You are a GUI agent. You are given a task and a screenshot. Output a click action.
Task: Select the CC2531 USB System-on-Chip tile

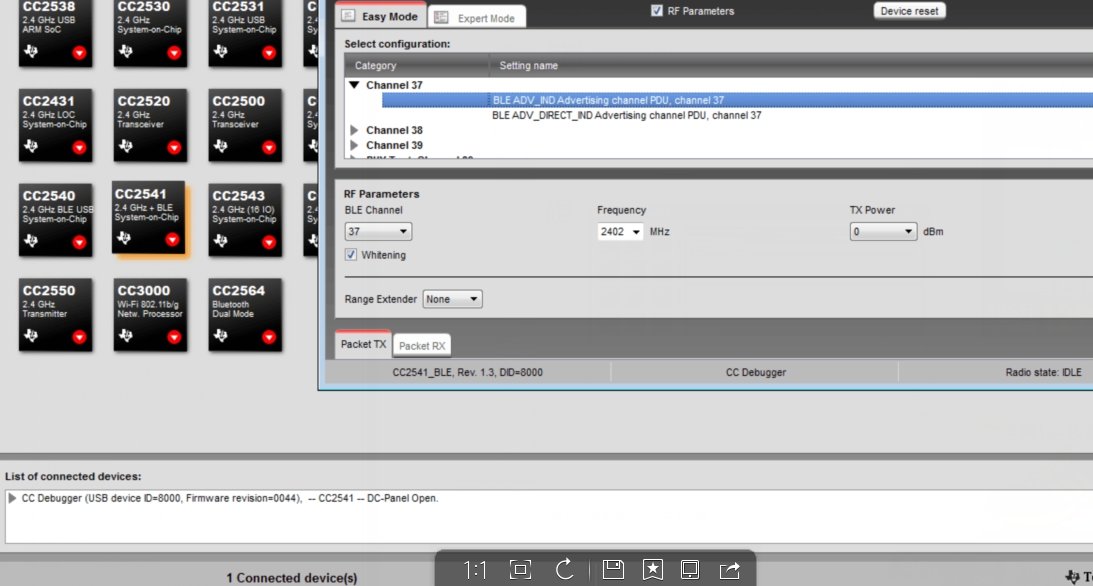245,32
